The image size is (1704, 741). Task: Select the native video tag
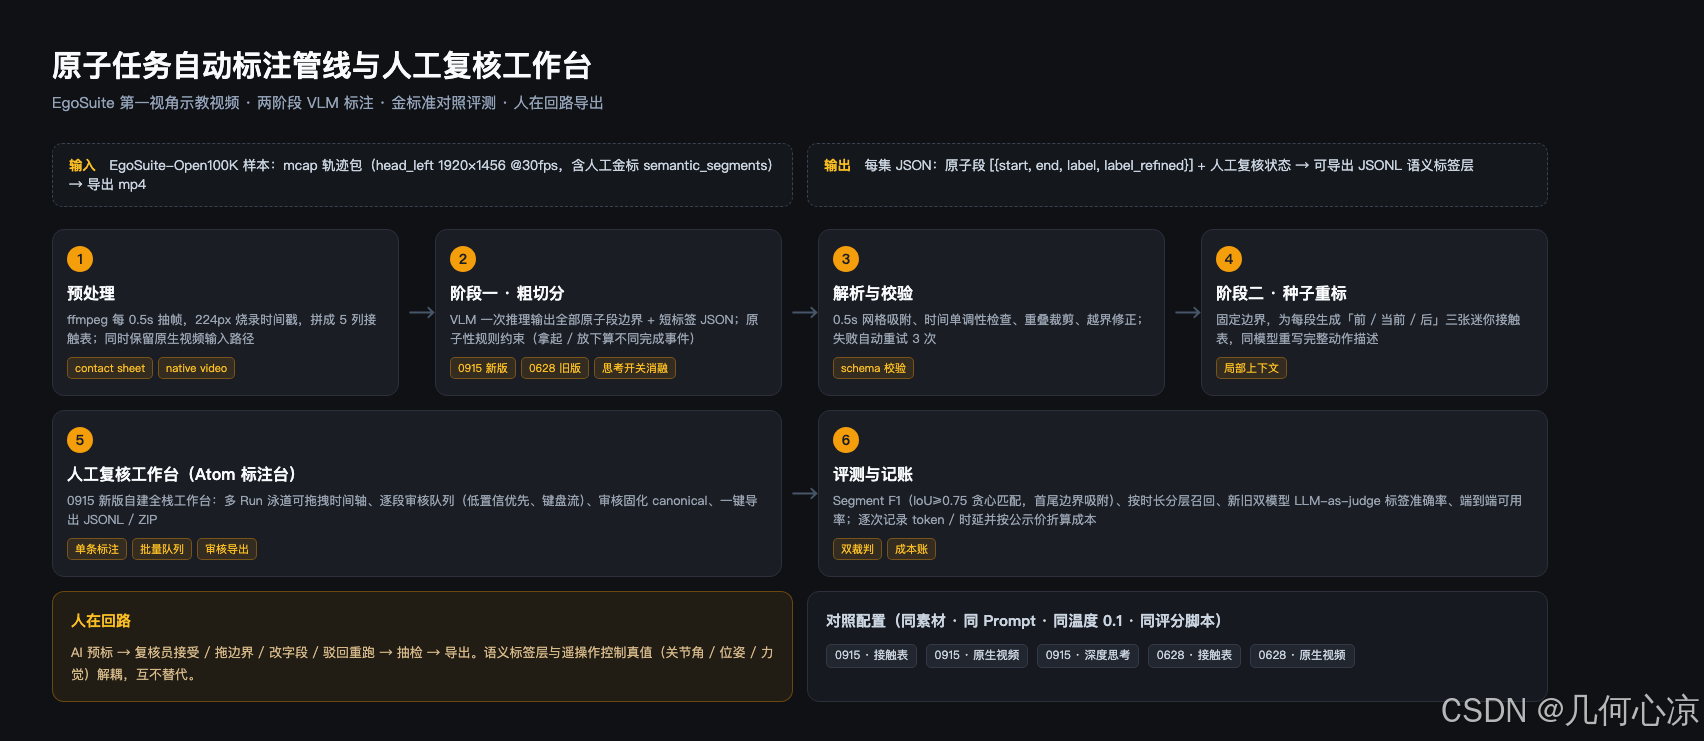click(196, 368)
